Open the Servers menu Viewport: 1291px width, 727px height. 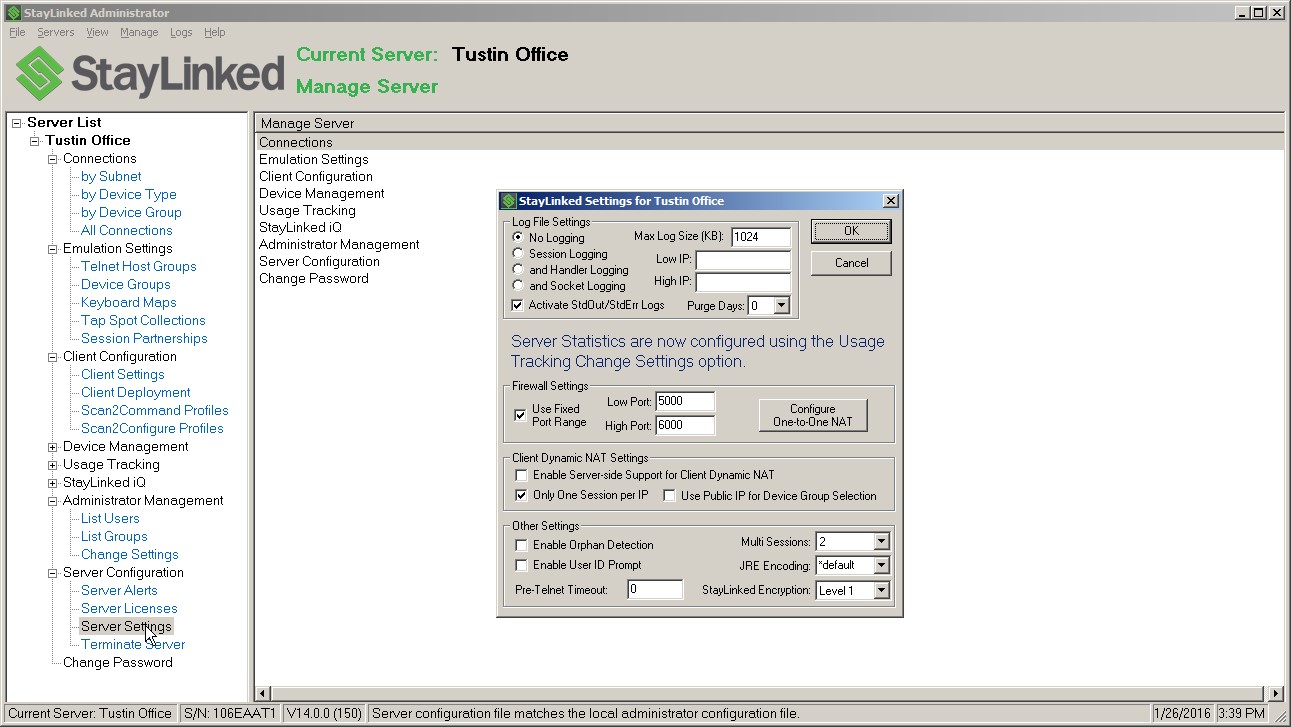click(x=55, y=31)
